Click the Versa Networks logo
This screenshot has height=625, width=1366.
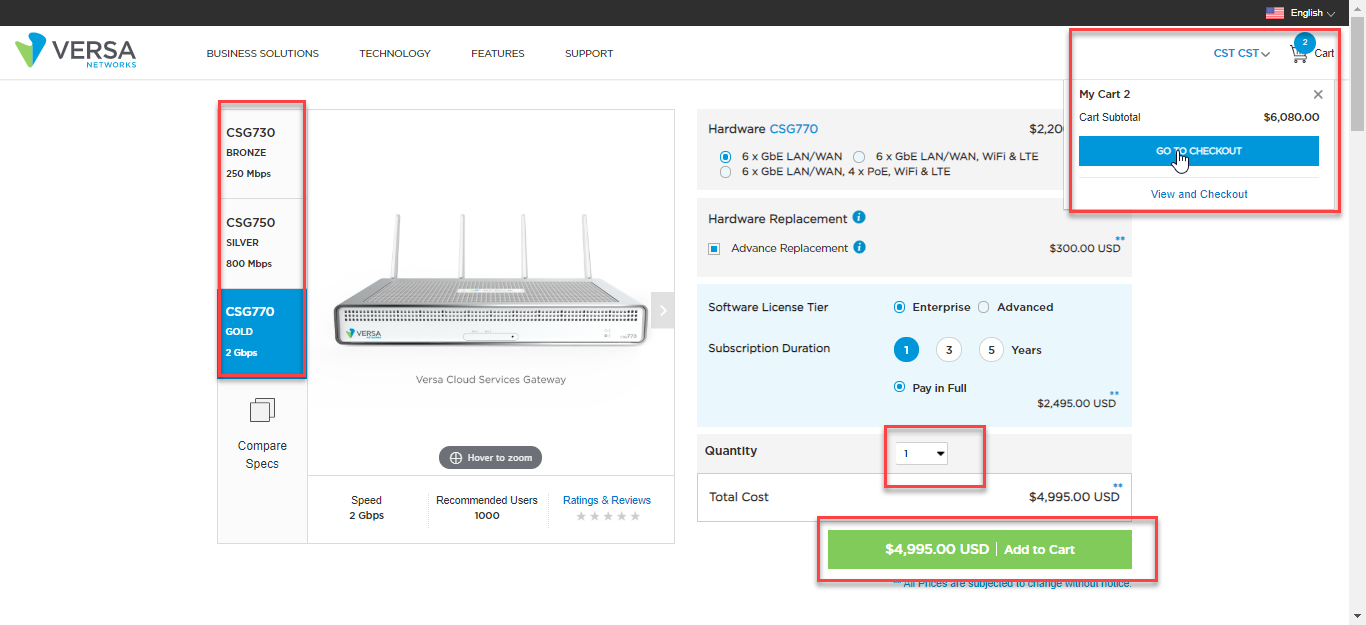click(x=76, y=51)
